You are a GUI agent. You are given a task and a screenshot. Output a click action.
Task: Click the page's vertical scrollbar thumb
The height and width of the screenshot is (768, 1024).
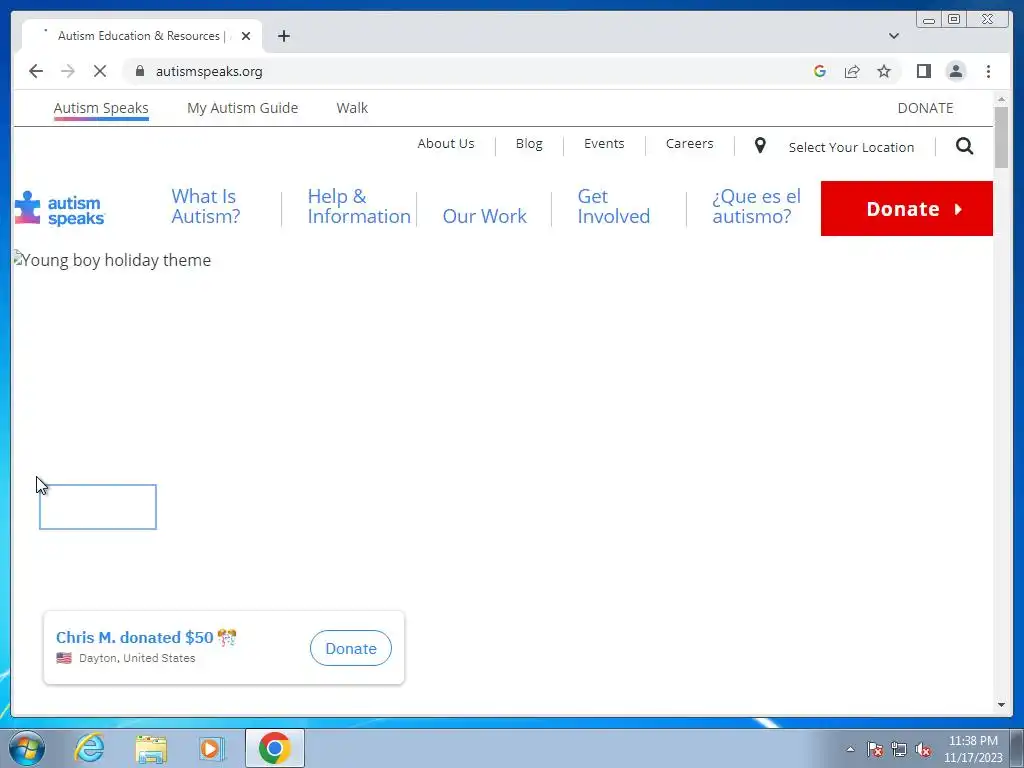[1001, 137]
